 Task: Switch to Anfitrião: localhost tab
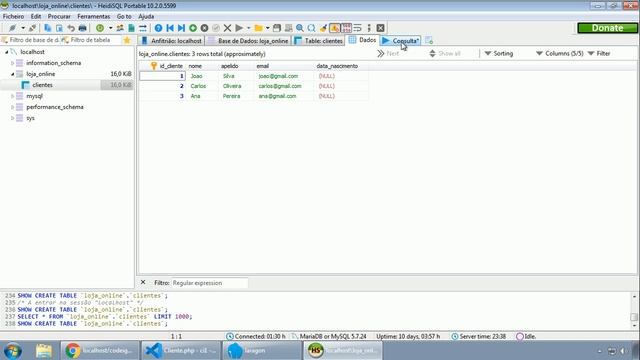tap(171, 40)
